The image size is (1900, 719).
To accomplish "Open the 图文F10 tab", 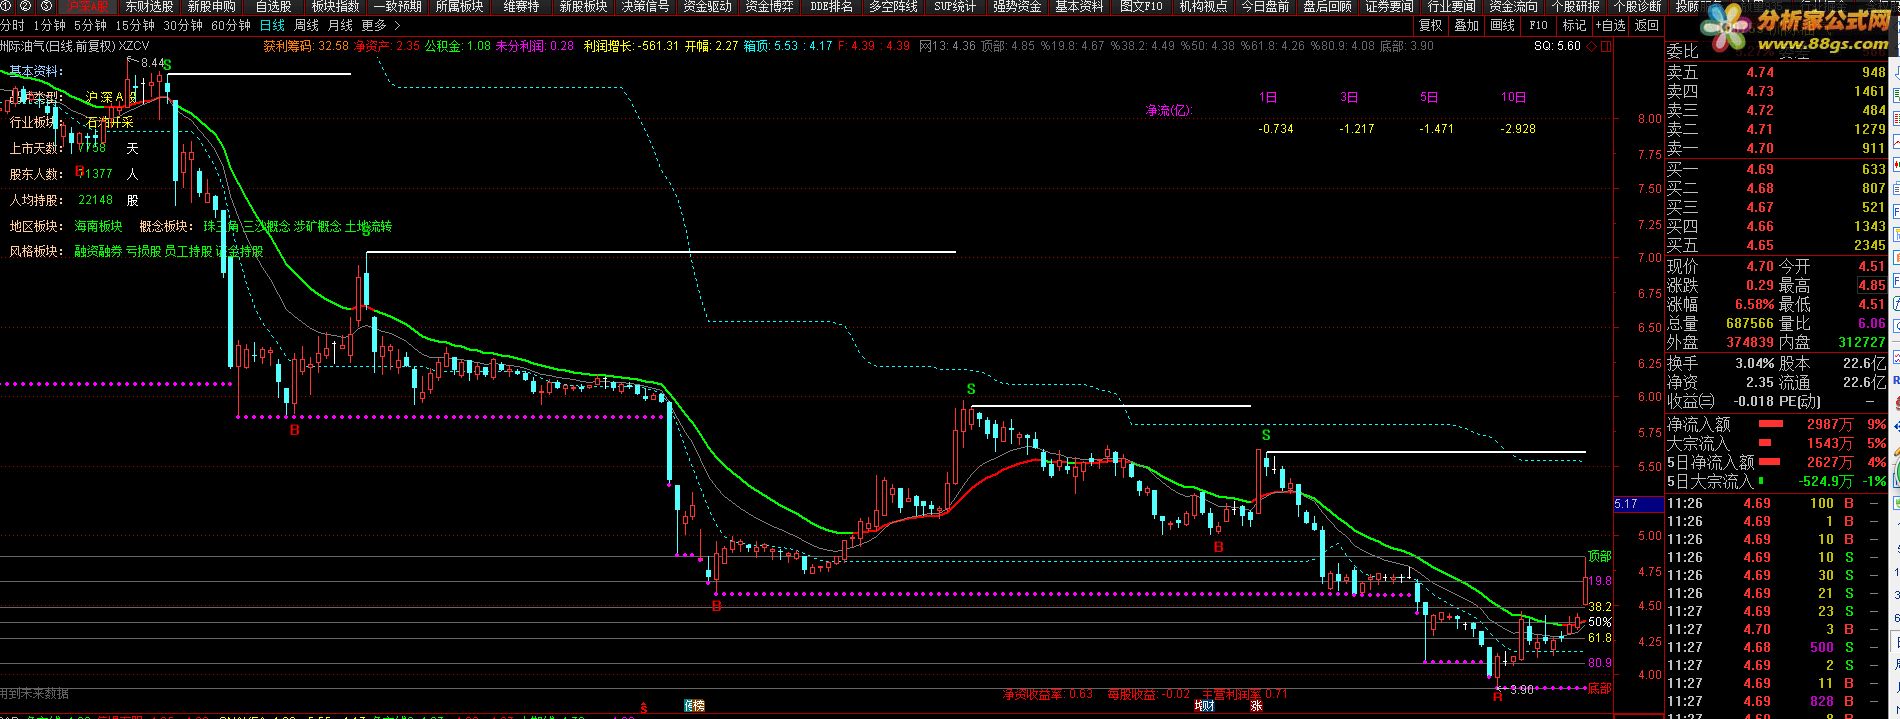I will [x=1141, y=6].
